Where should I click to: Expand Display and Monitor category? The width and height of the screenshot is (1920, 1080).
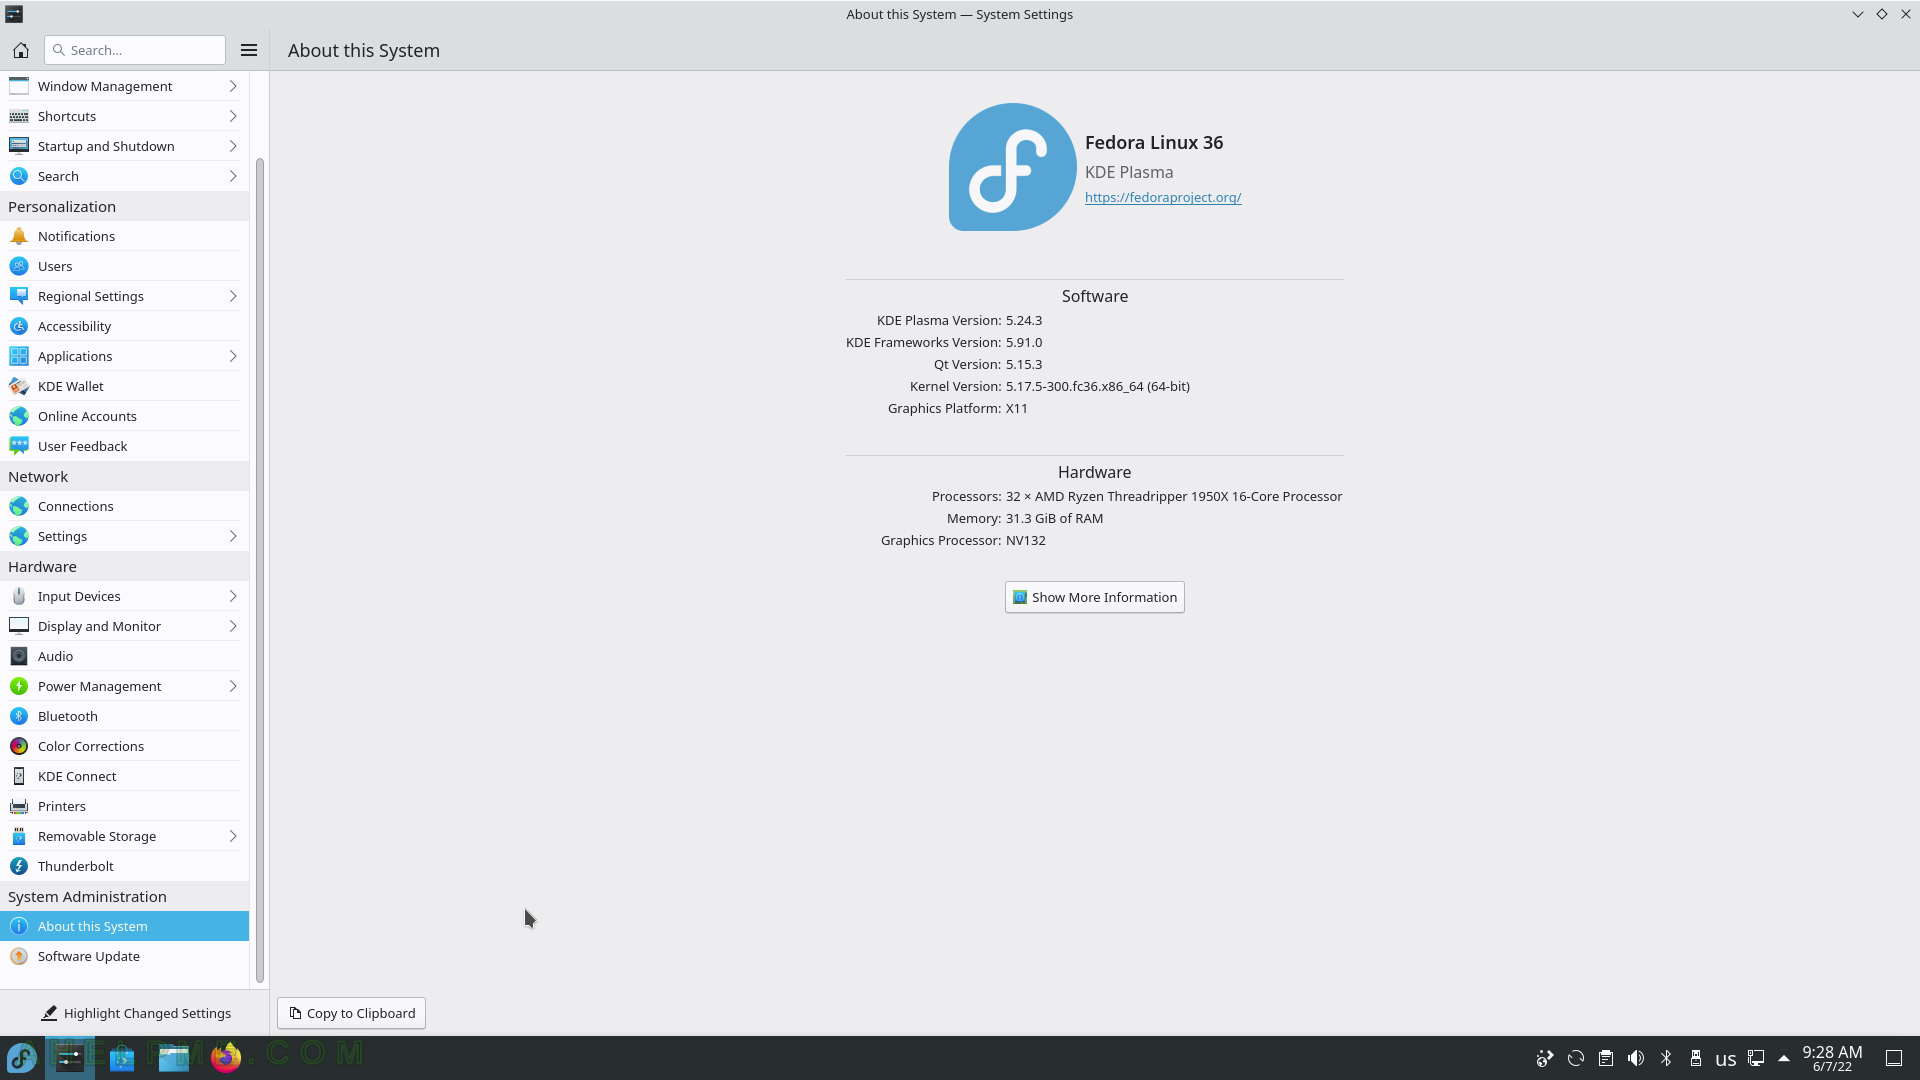tap(124, 626)
